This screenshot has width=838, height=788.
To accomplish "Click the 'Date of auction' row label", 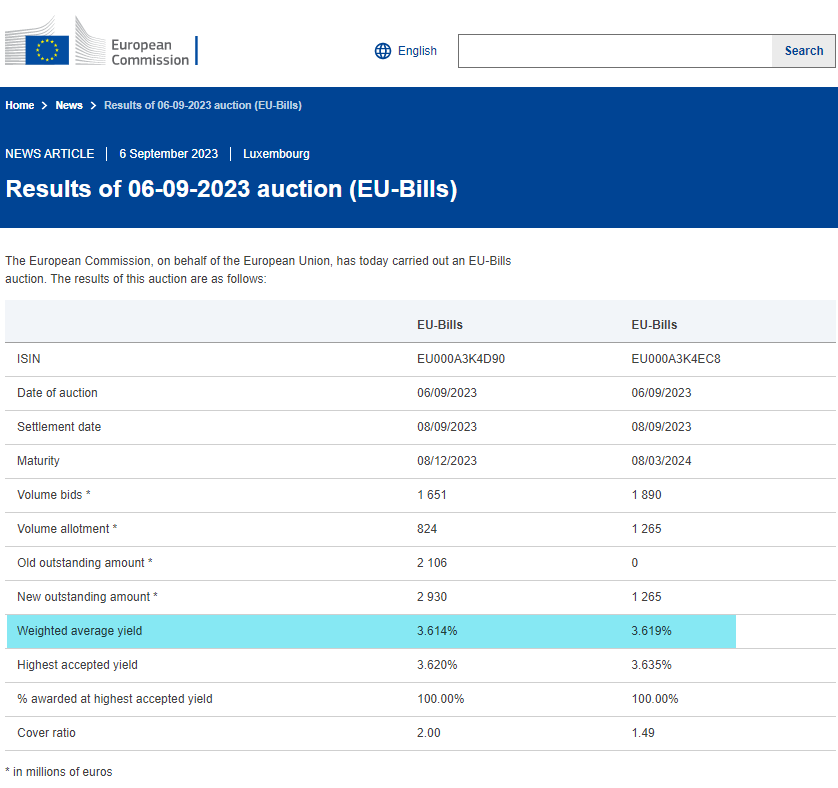I will tap(57, 393).
